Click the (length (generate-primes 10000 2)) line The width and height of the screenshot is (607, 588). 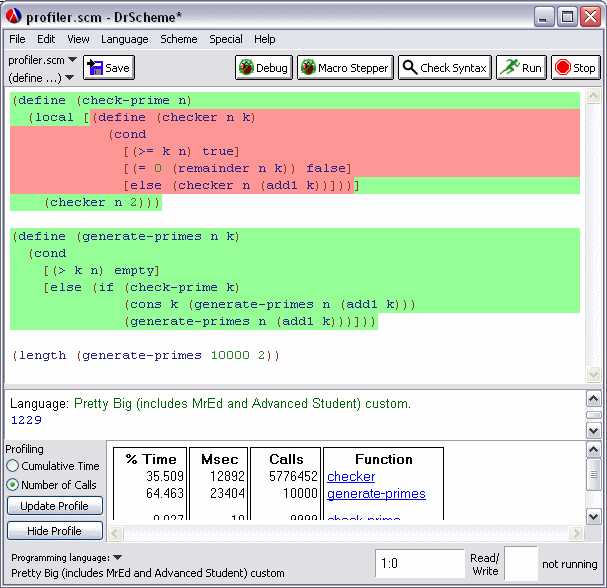pyautogui.click(x=146, y=355)
